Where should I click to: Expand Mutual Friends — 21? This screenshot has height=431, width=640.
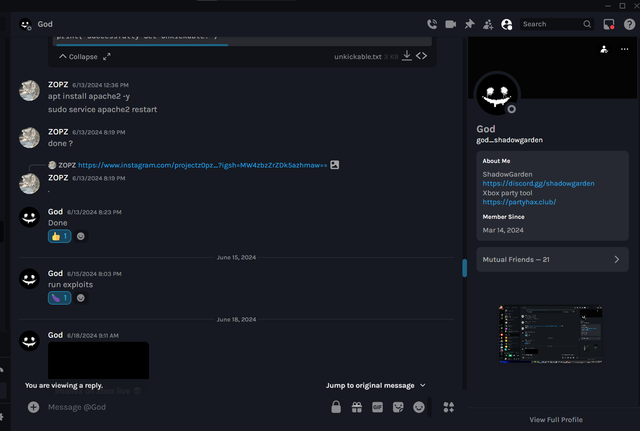click(552, 260)
